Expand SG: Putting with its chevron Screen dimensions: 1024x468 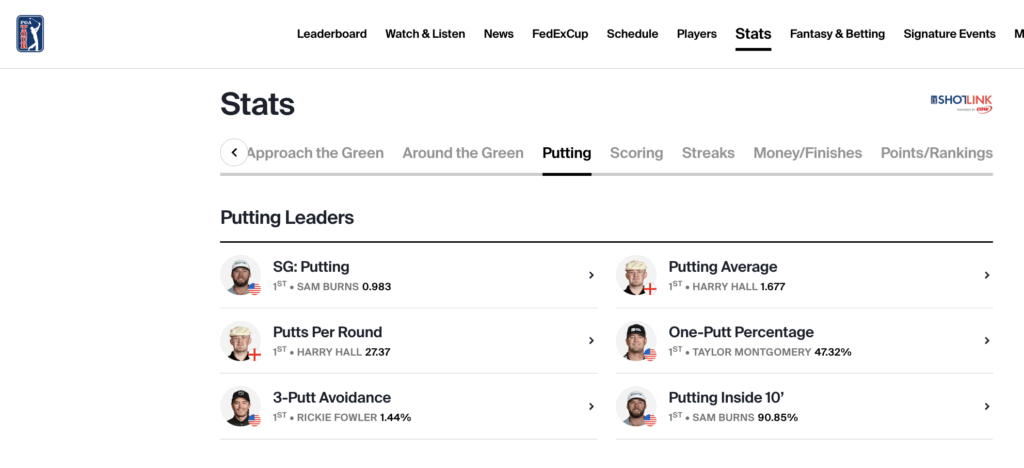591,275
